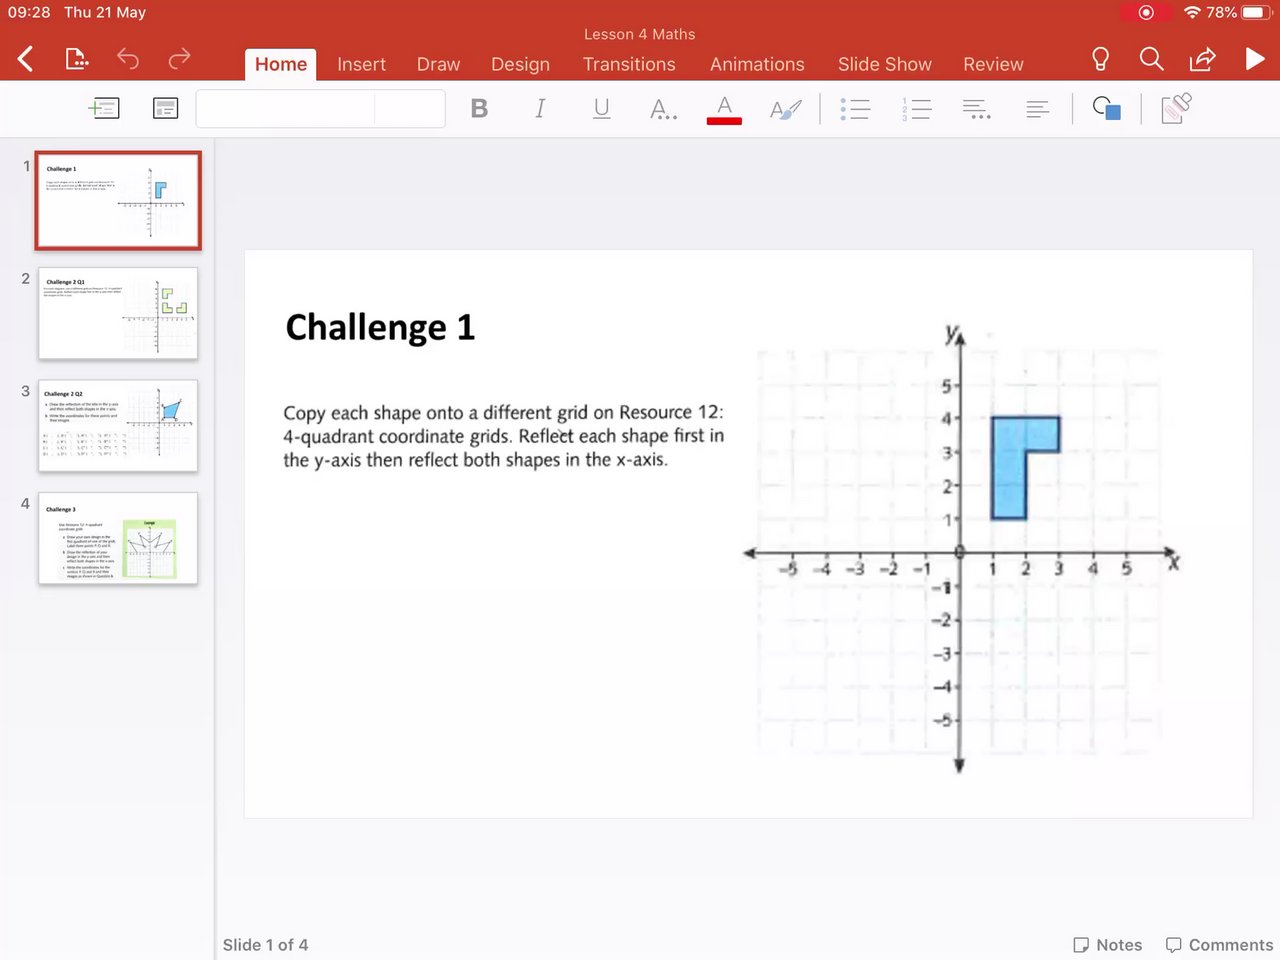Viewport: 1280px width, 960px height.
Task: Open text alignment options
Action: (1038, 109)
